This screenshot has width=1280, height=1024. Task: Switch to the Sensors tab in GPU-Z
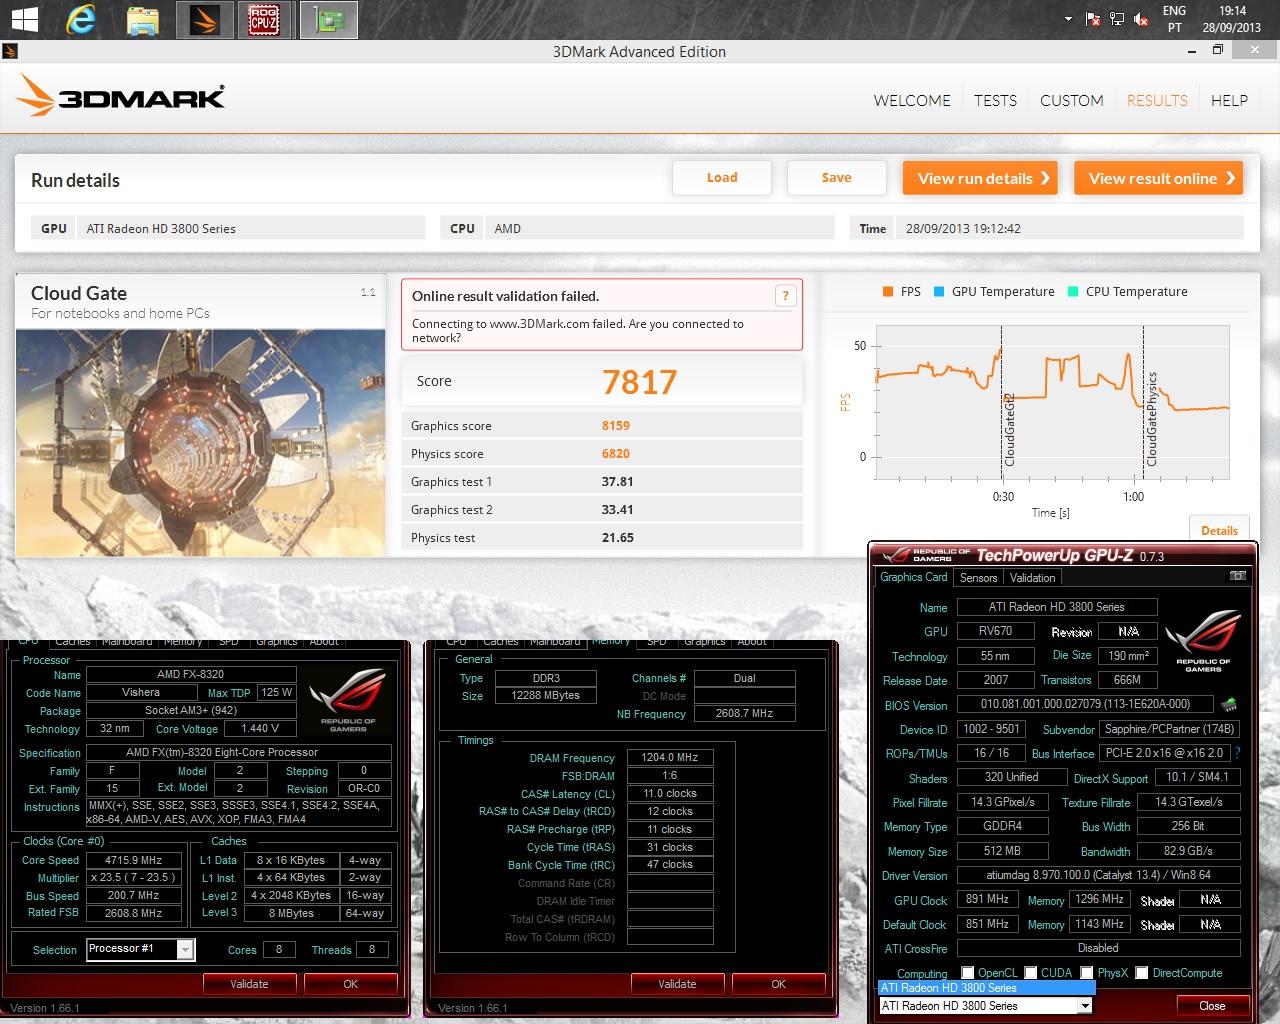tap(978, 577)
